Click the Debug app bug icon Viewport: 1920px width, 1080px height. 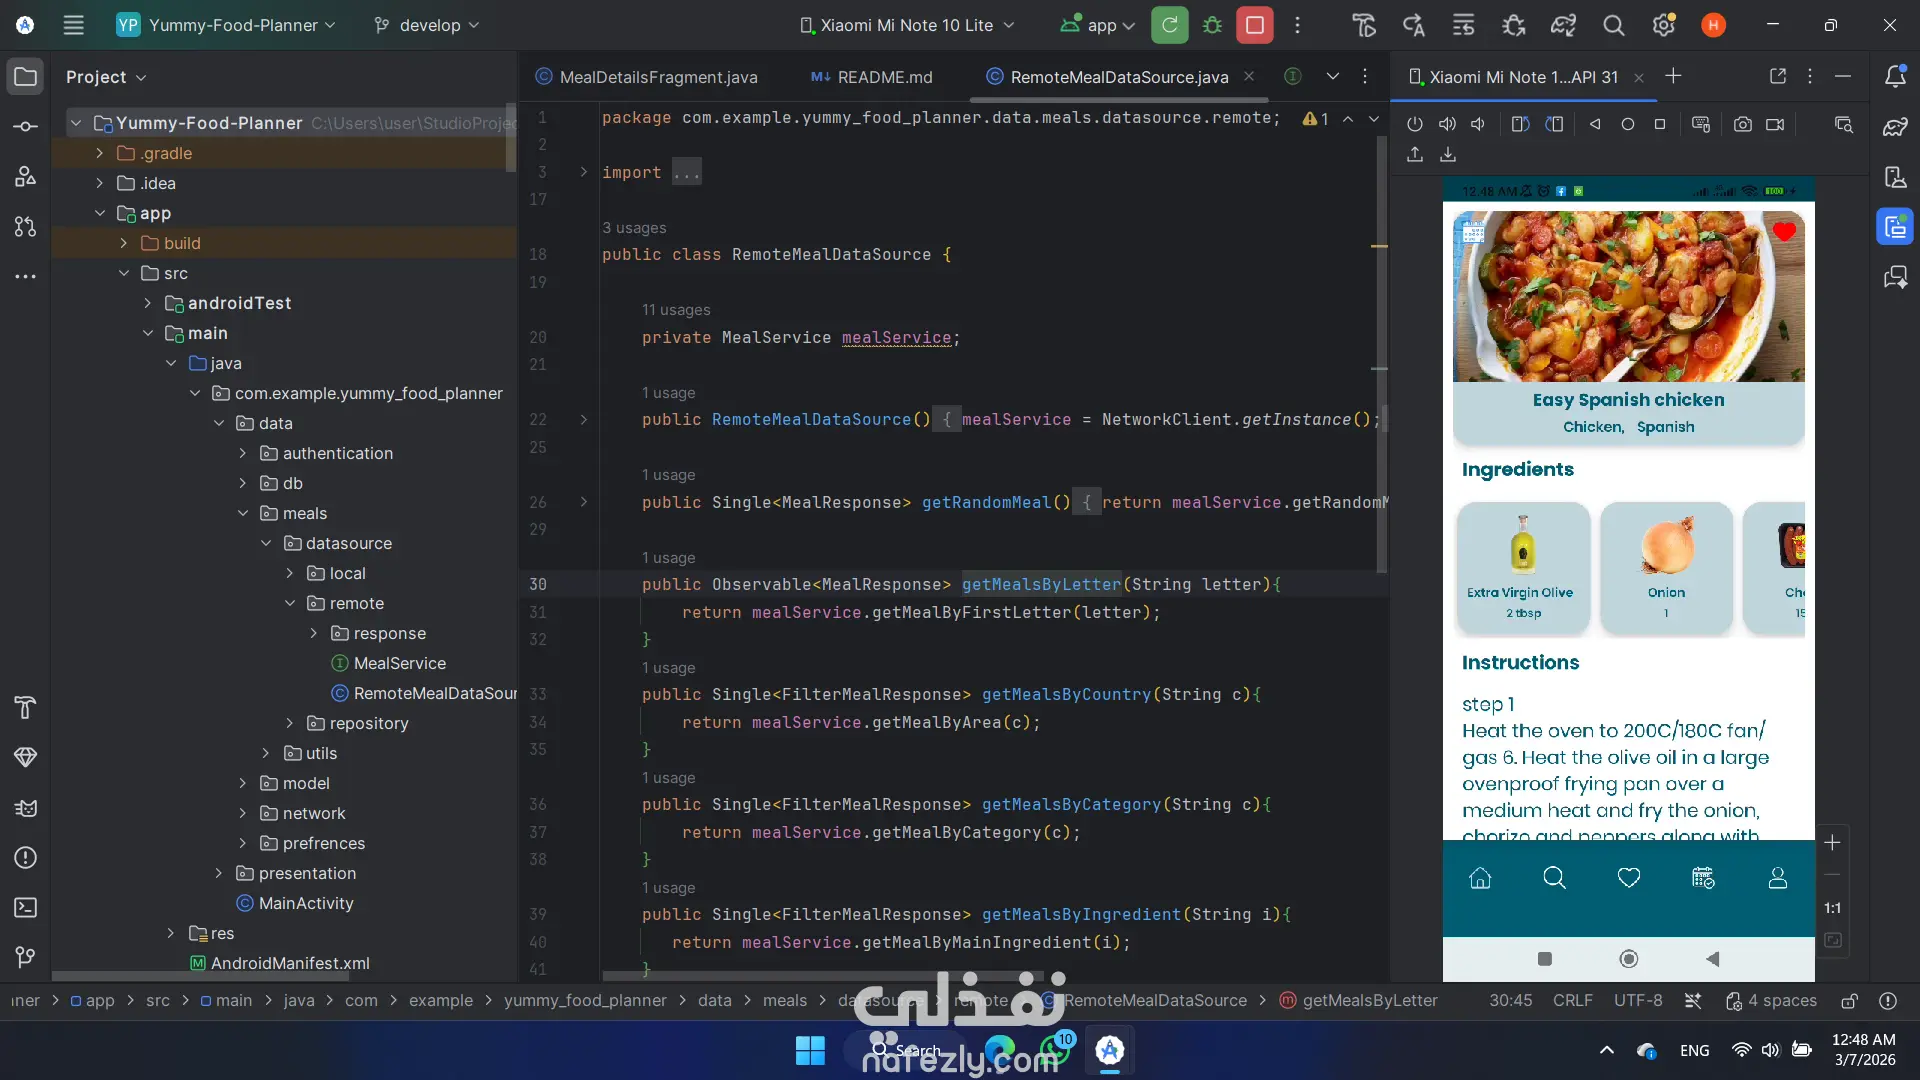1212,25
